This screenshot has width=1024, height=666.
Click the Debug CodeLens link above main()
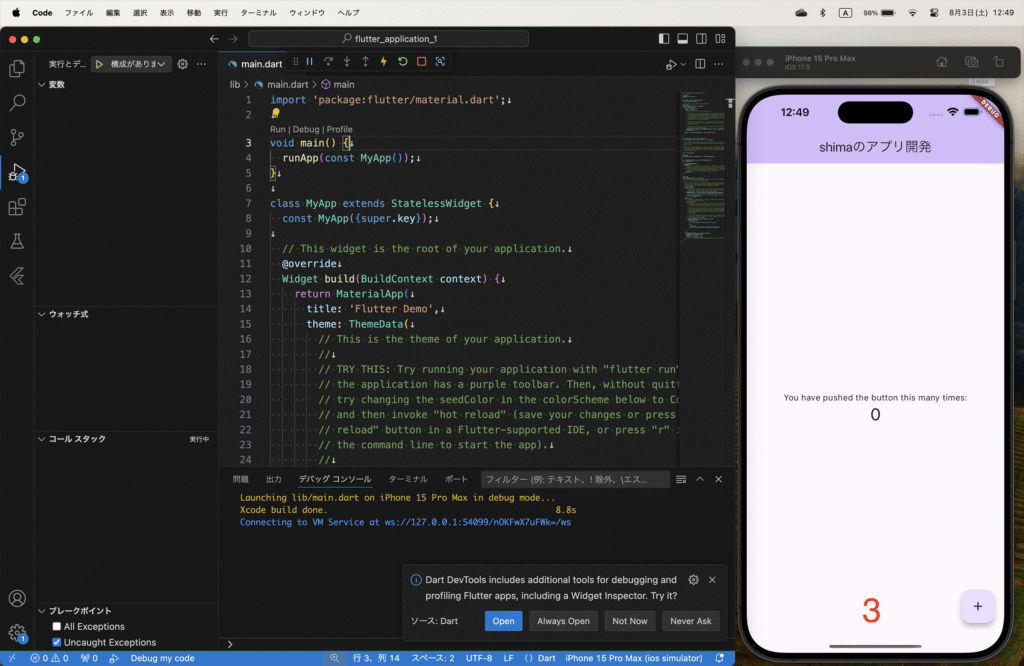pos(306,129)
